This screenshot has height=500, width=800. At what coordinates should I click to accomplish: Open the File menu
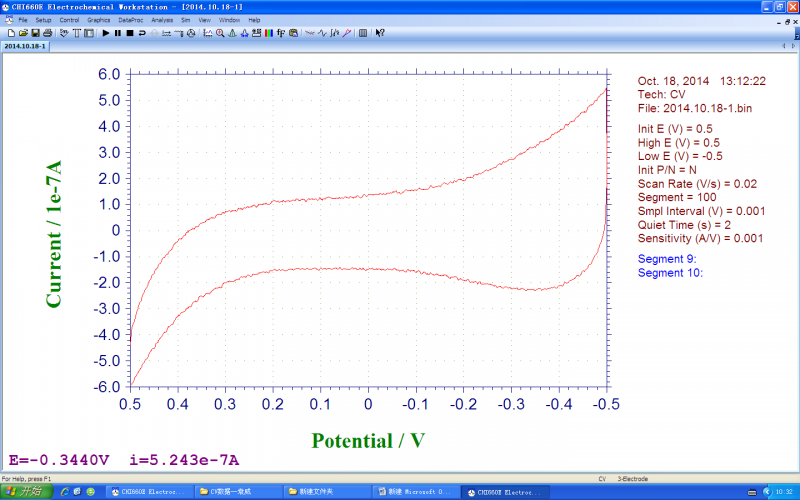[x=23, y=20]
